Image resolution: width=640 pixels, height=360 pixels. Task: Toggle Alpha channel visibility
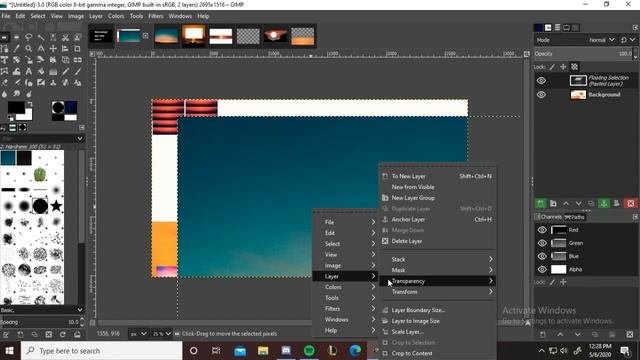[x=542, y=269]
